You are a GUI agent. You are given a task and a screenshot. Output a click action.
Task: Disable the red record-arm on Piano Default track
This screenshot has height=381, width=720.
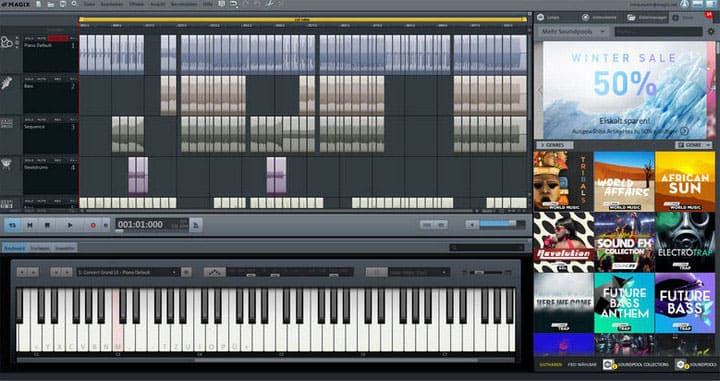click(58, 39)
